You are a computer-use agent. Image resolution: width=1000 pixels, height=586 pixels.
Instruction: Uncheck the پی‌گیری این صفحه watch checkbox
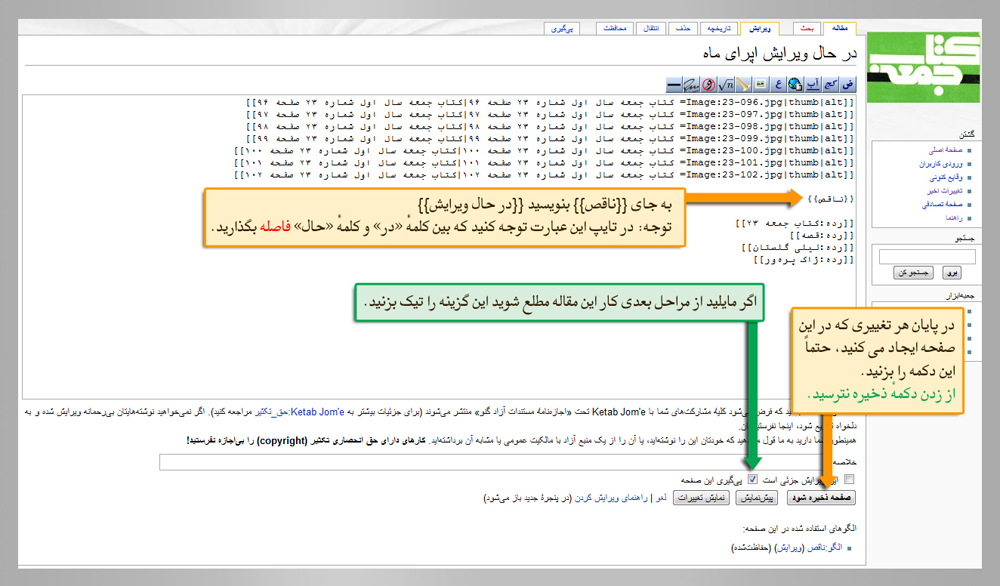pos(753,479)
